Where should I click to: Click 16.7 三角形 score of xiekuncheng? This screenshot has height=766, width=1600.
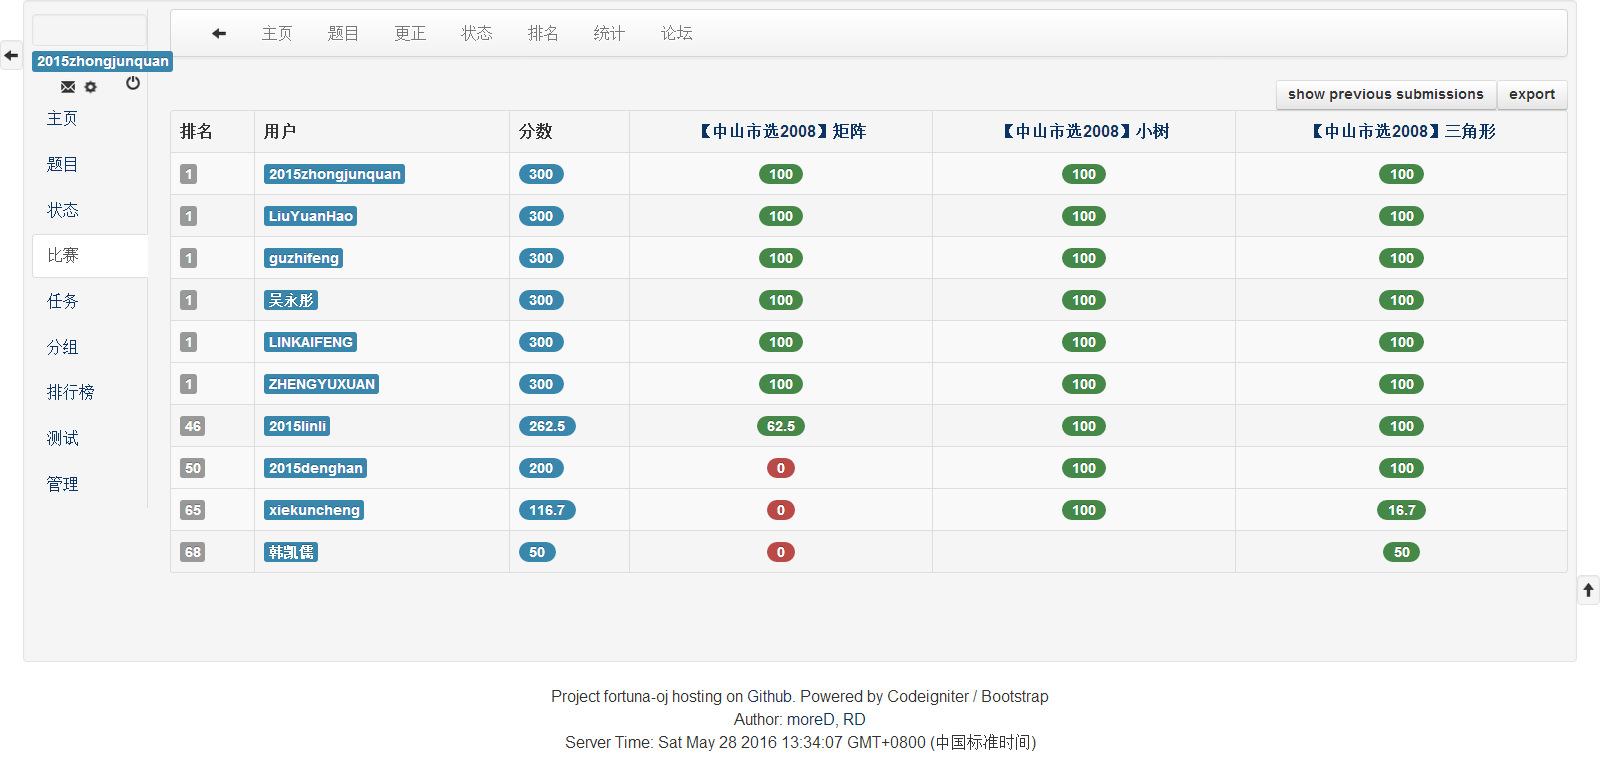click(x=1402, y=510)
